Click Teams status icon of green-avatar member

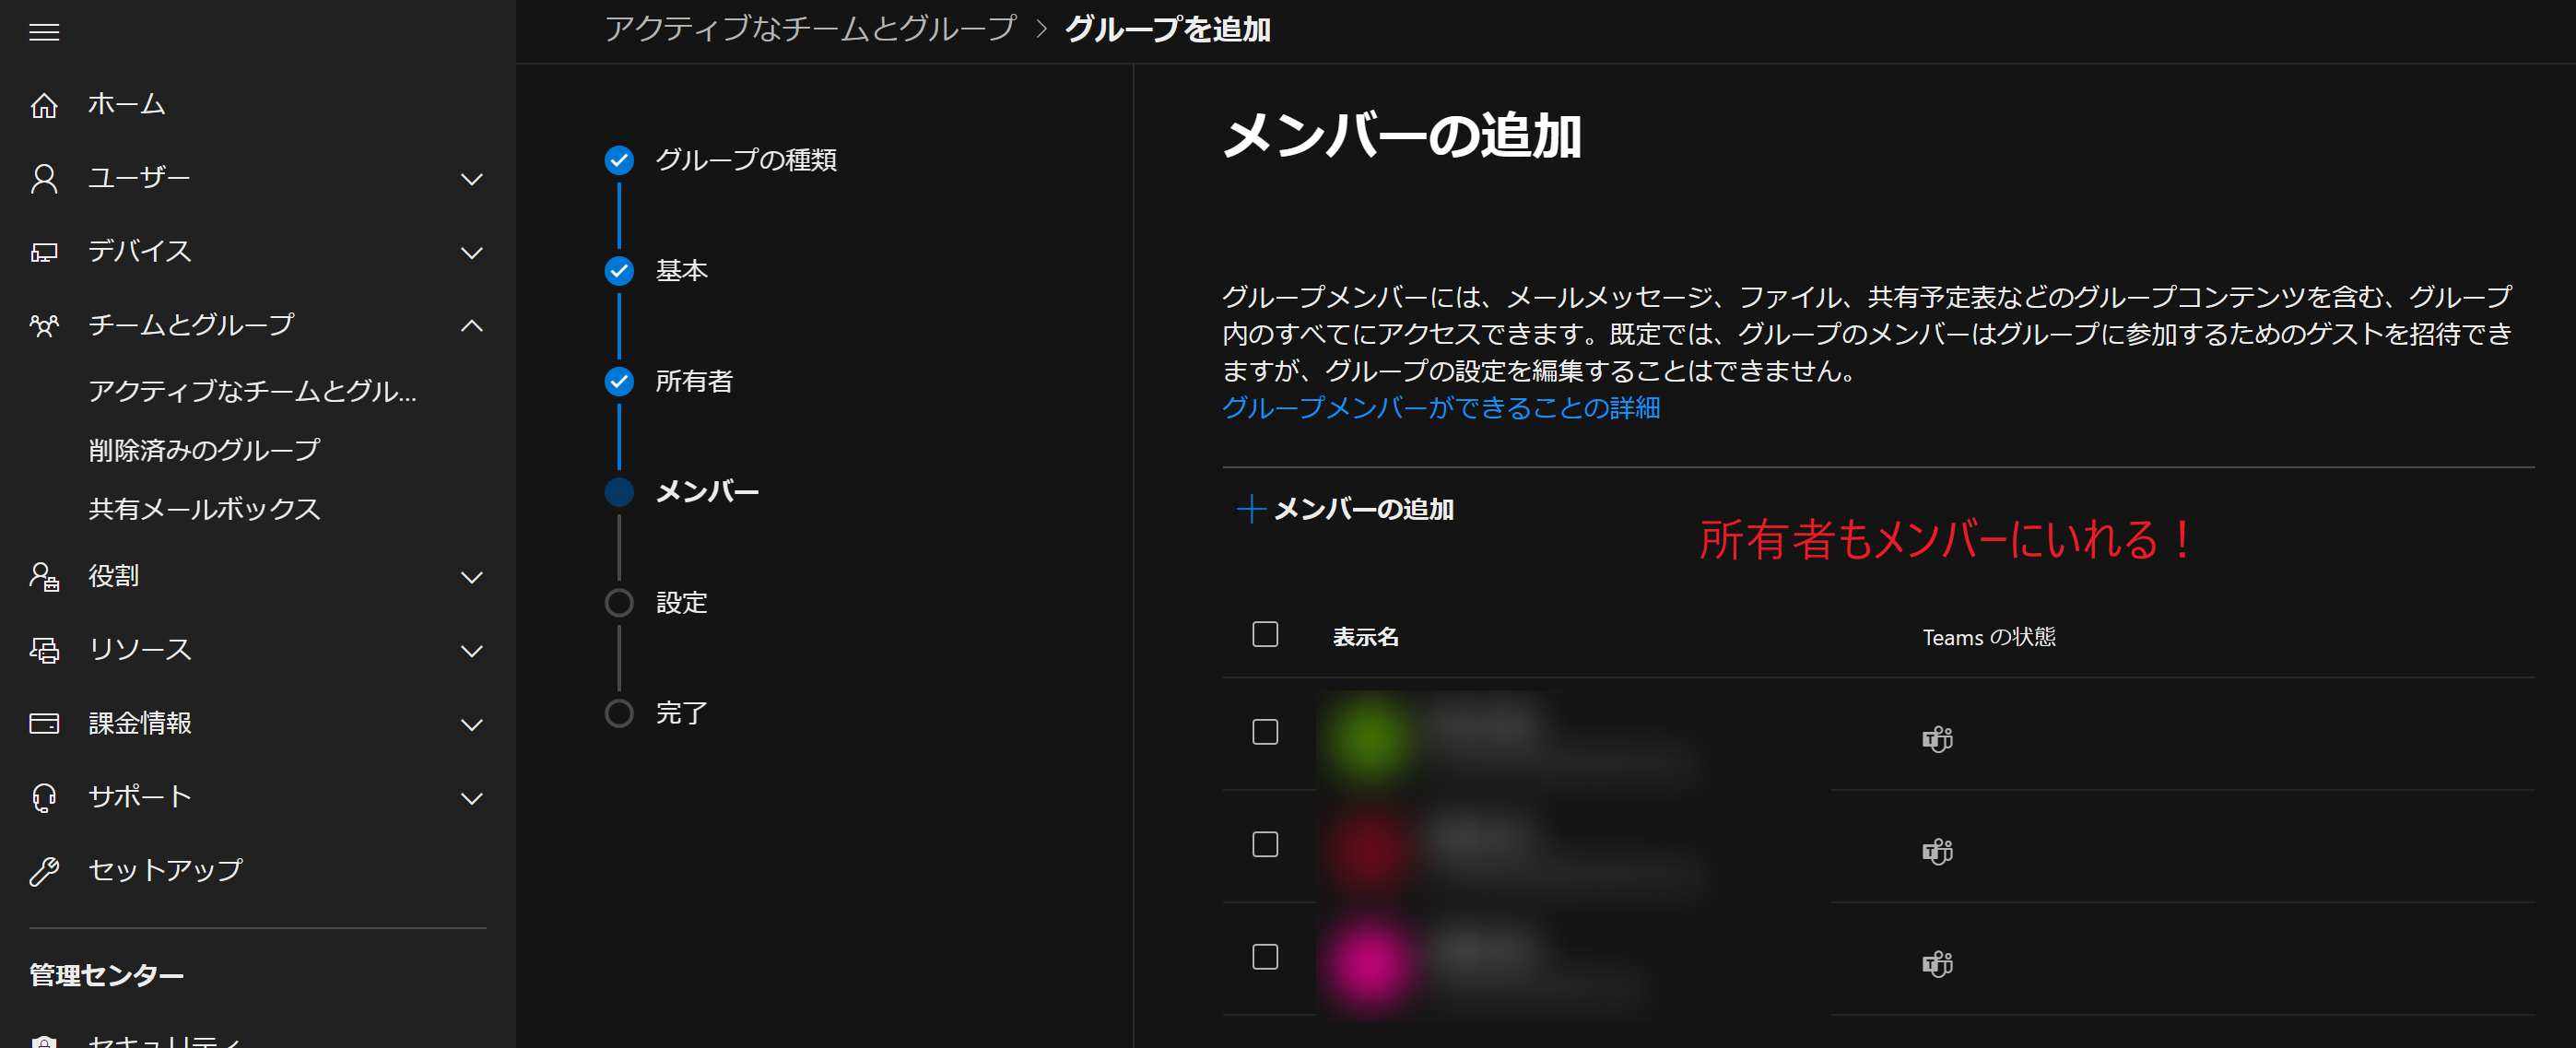point(1937,739)
